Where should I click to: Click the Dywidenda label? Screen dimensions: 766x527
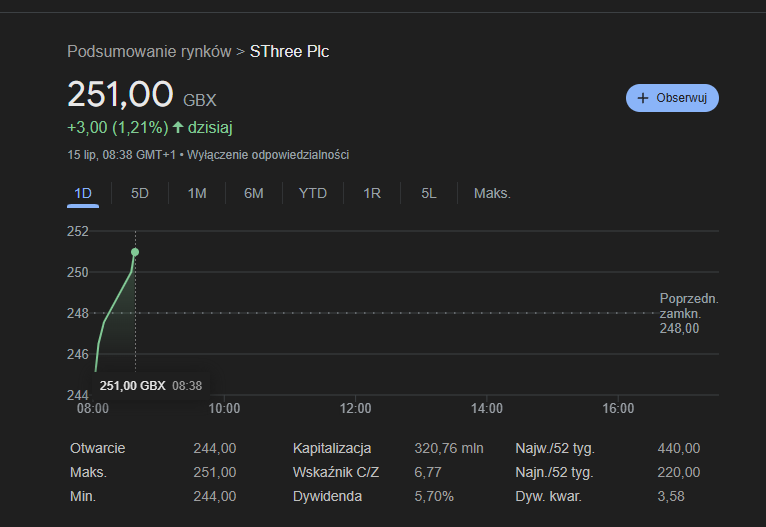point(327,496)
